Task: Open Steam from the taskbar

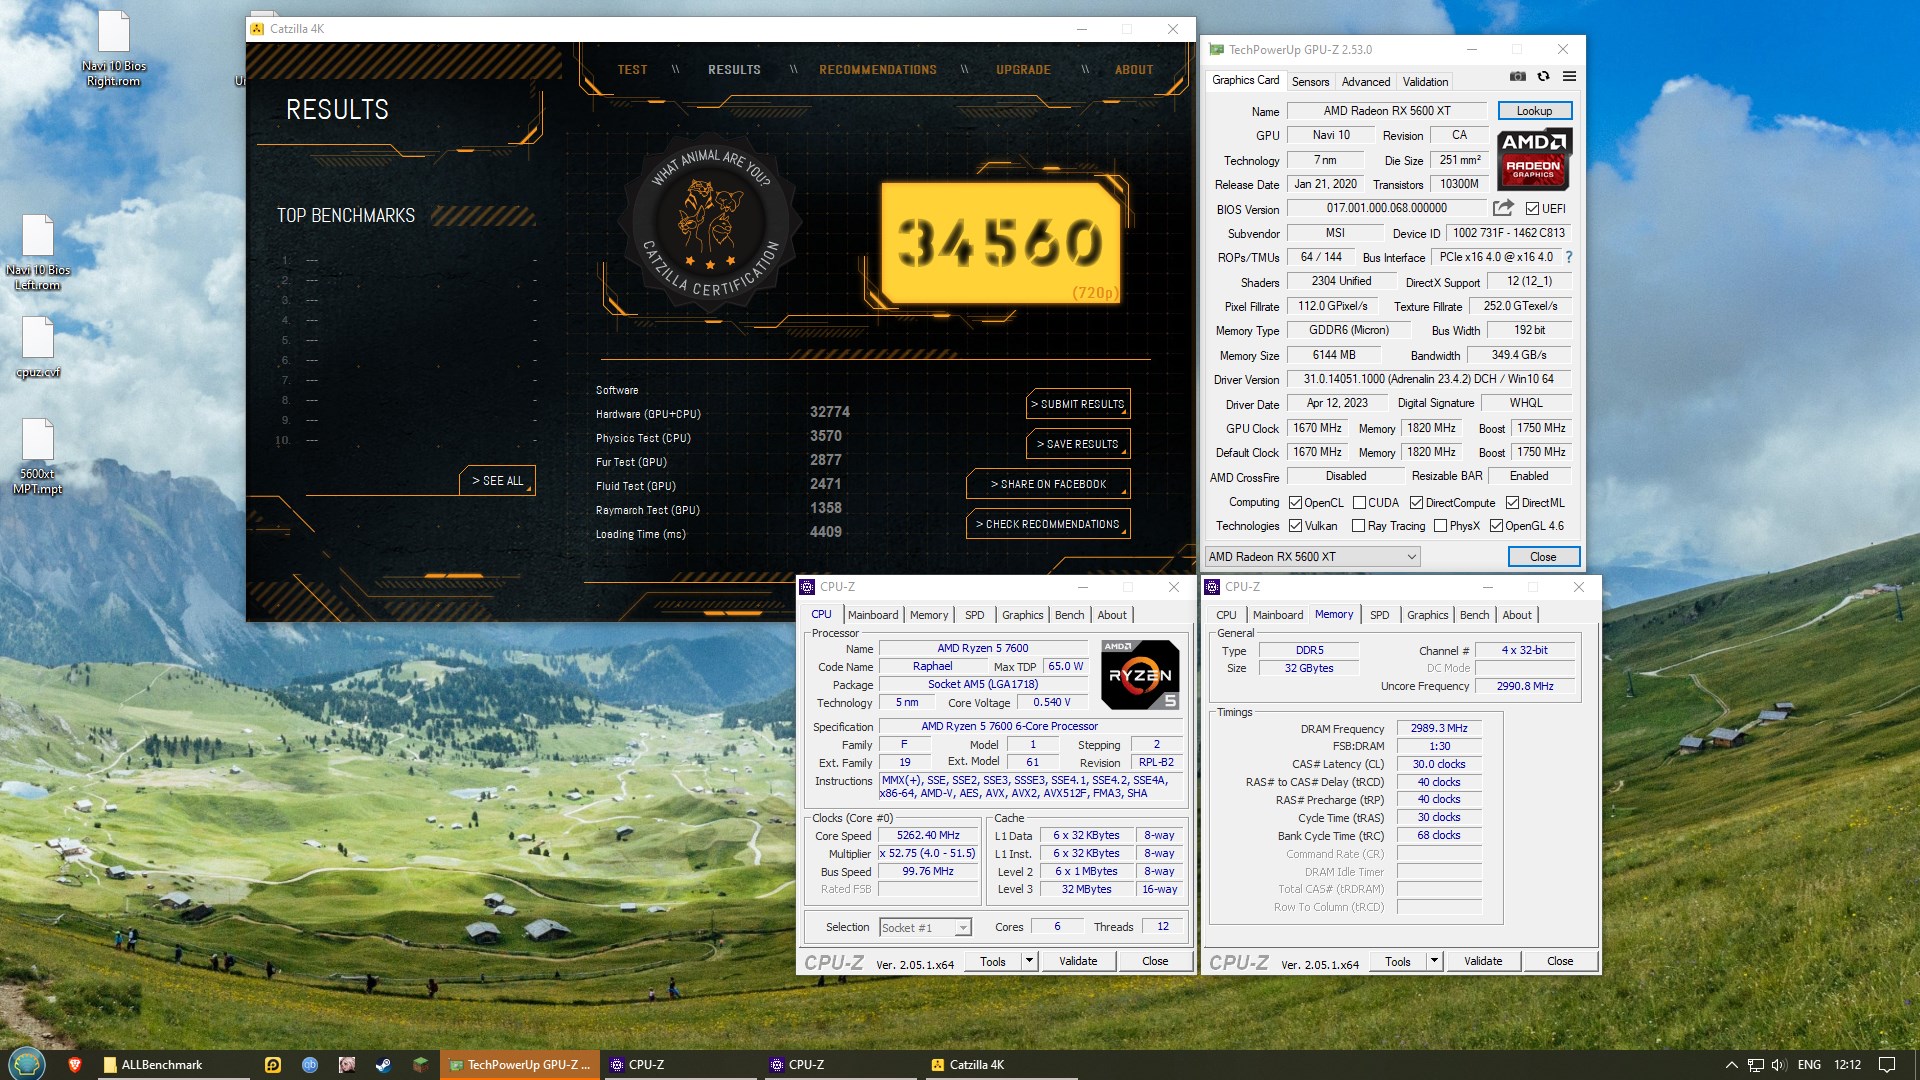Action: point(383,1065)
